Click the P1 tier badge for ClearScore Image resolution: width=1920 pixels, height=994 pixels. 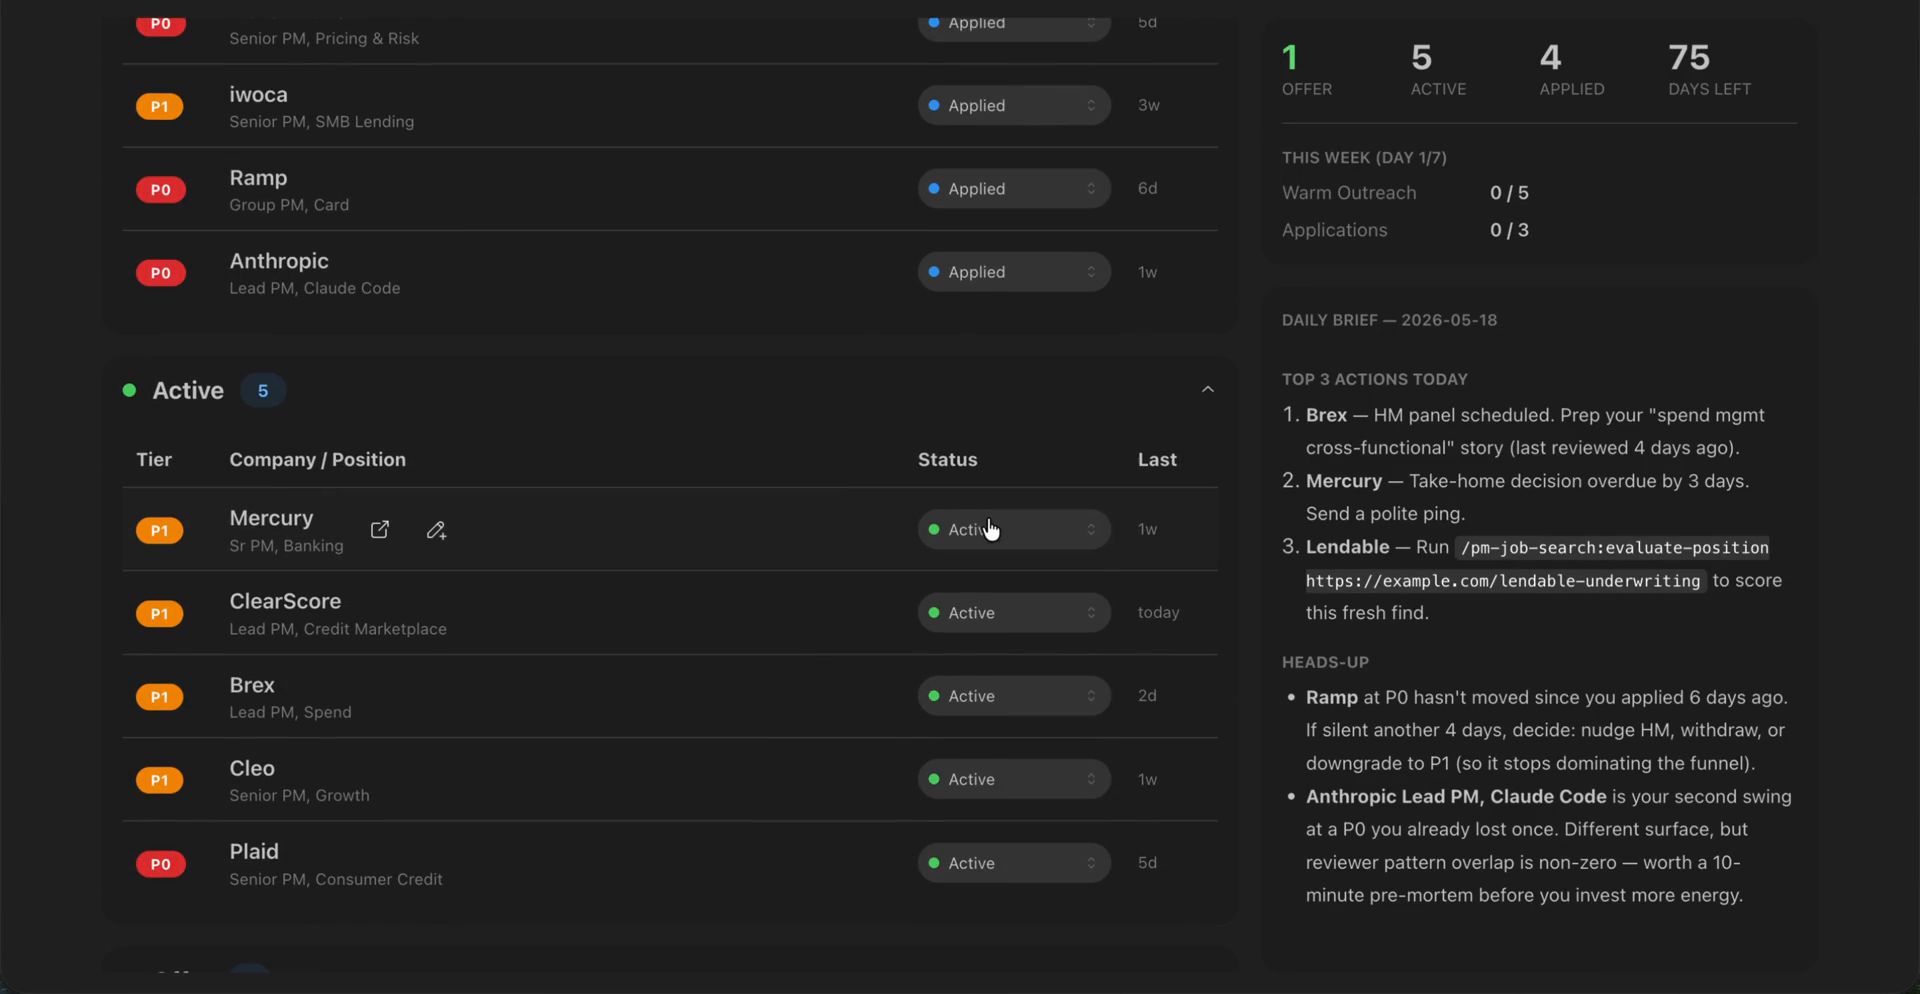click(160, 614)
